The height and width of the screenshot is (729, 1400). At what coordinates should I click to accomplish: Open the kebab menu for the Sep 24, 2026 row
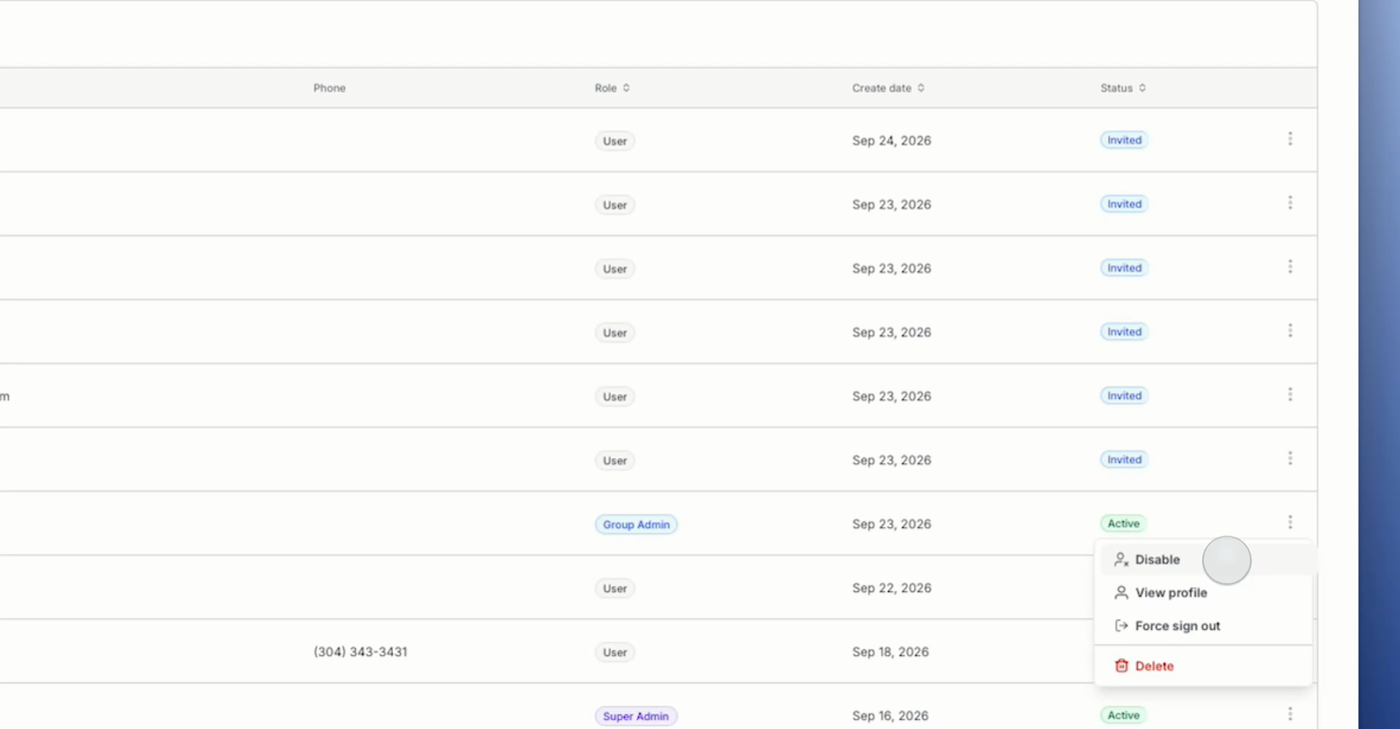pos(1290,139)
